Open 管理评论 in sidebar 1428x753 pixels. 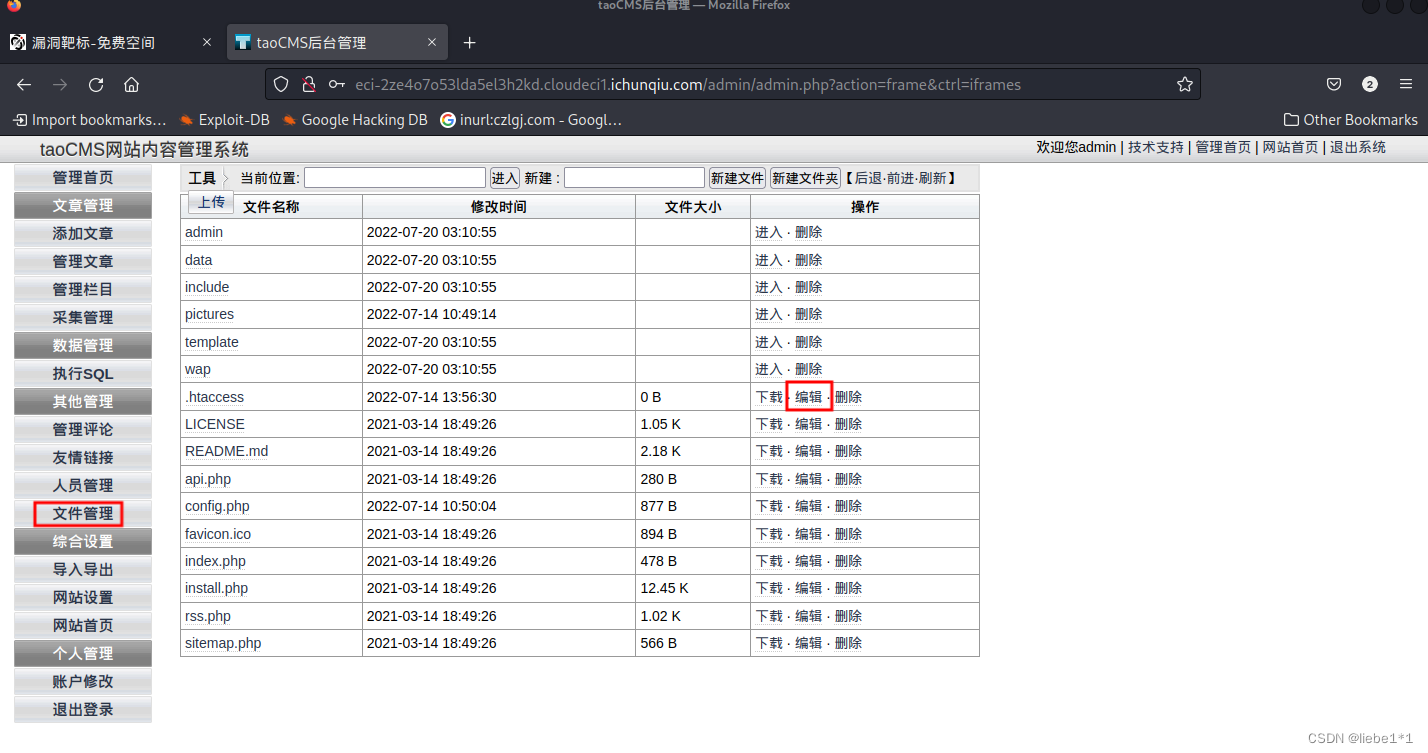(83, 430)
